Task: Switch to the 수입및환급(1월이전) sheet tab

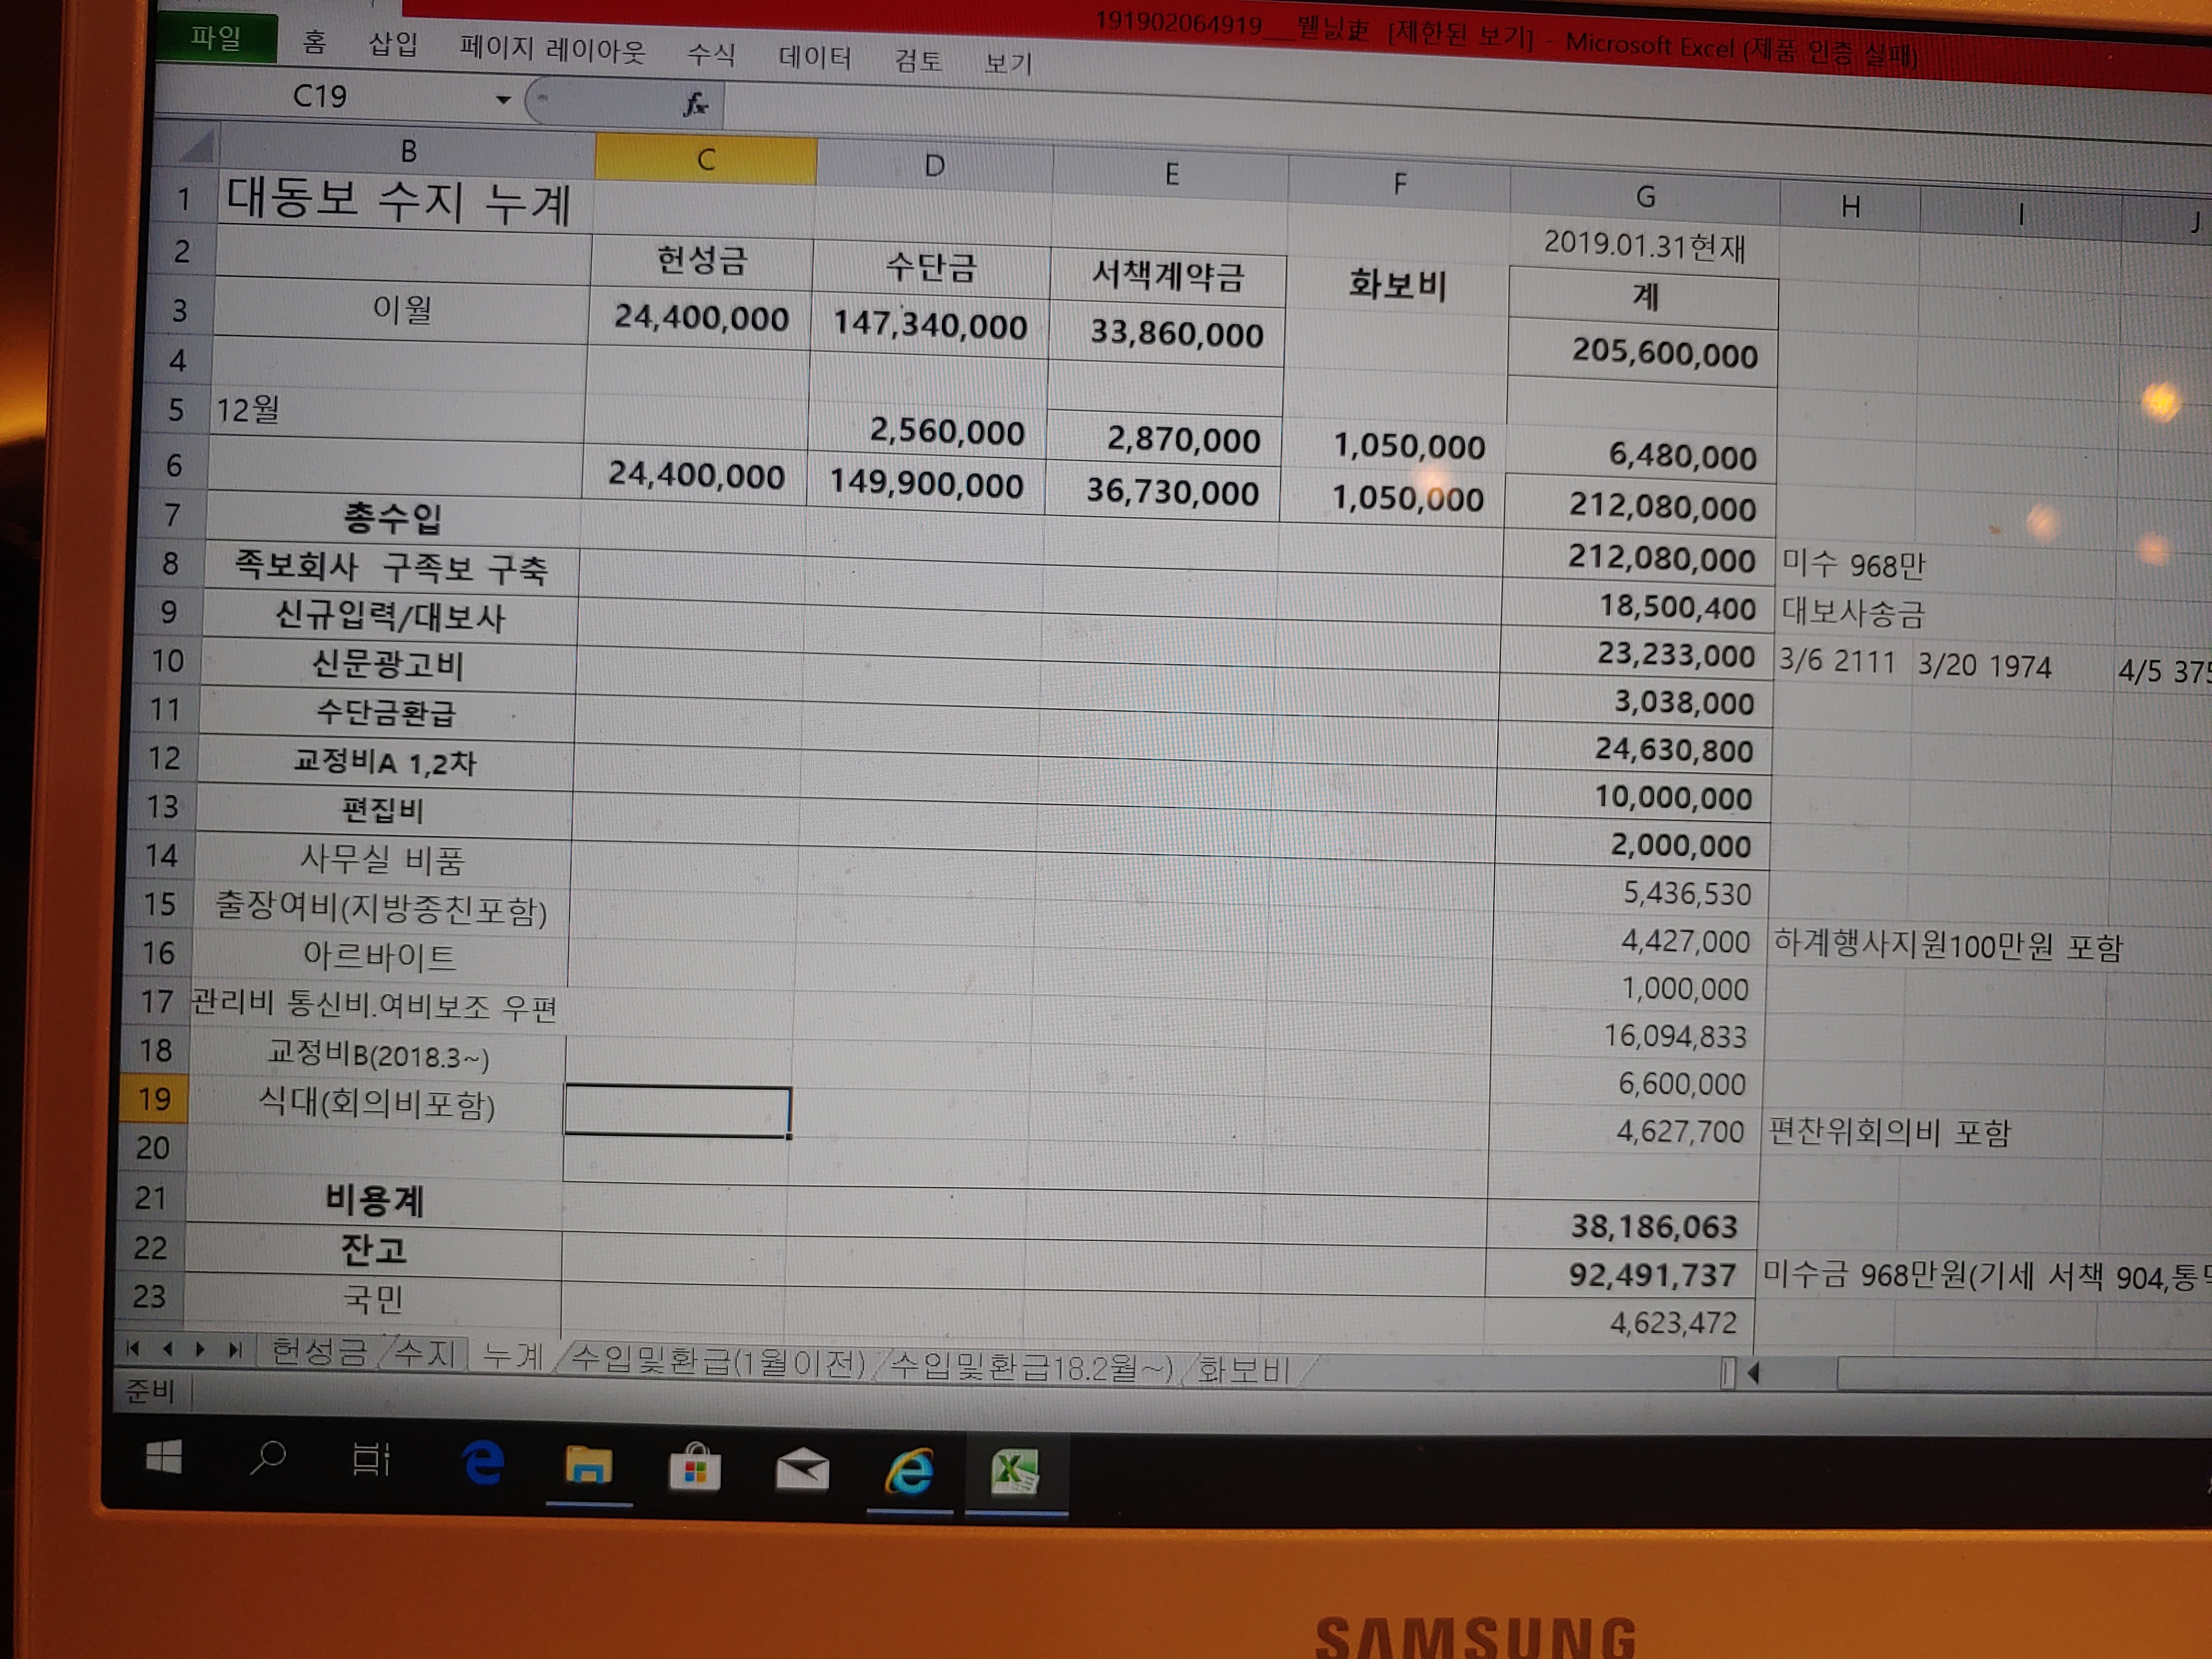Action: [x=718, y=1361]
